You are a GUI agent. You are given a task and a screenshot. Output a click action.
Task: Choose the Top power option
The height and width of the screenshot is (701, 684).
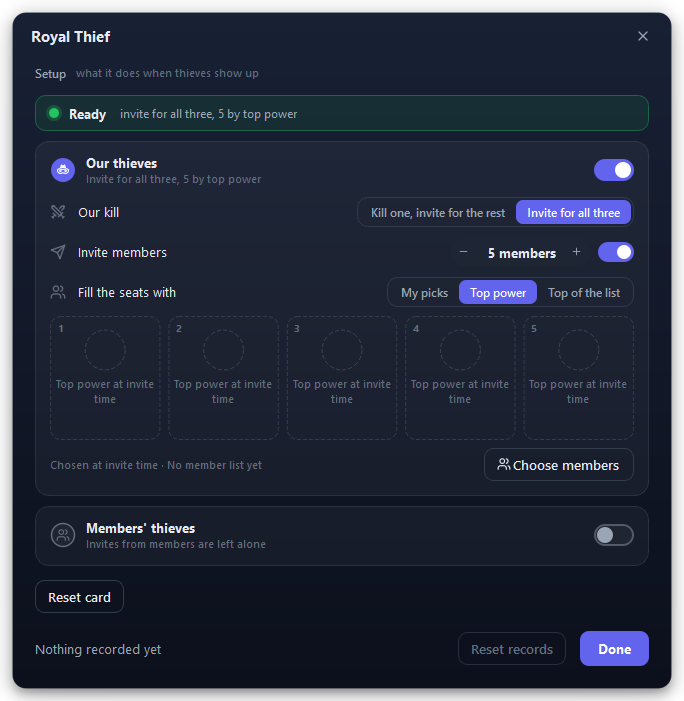coord(498,293)
